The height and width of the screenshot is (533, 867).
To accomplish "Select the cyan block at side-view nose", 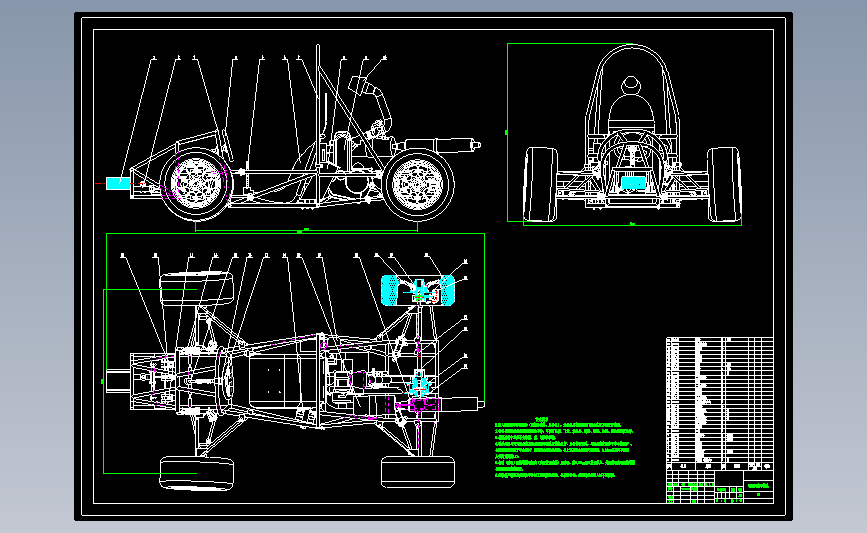I will pyautogui.click(x=118, y=183).
